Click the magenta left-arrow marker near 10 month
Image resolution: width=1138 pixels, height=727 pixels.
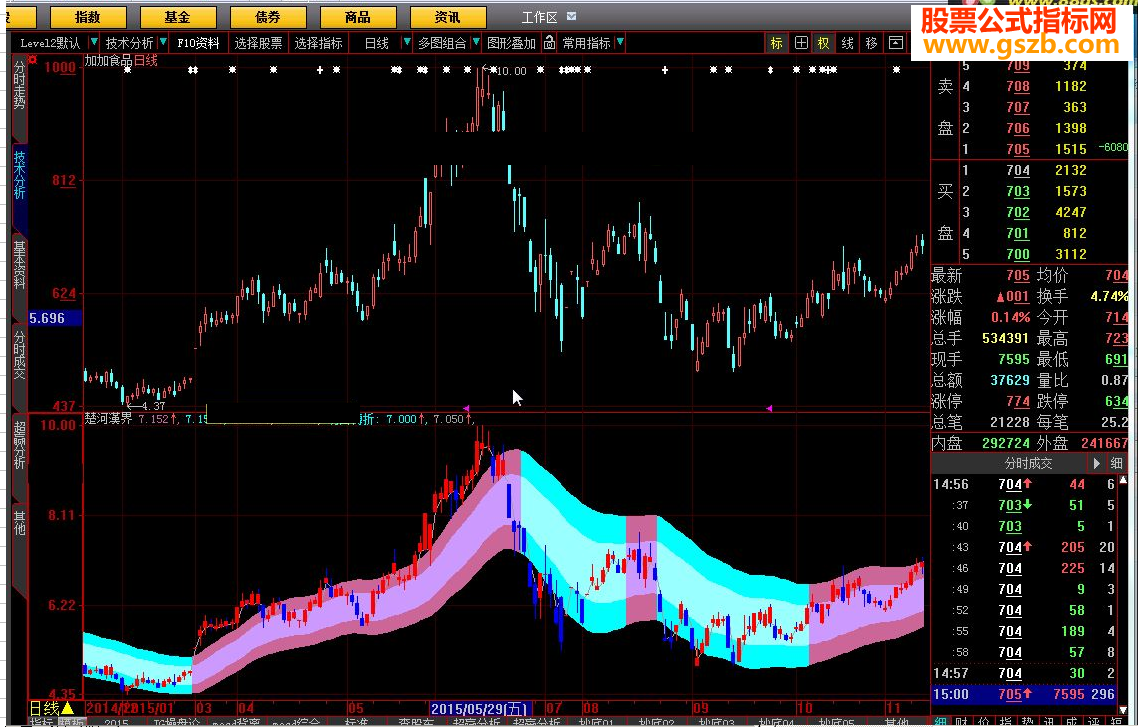pos(769,408)
